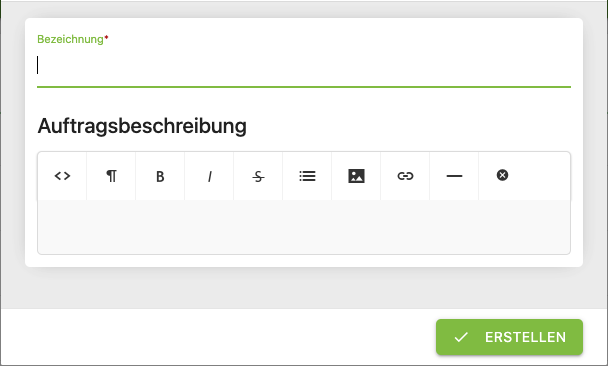
Task: Open the paragraph format options
Action: 111,176
